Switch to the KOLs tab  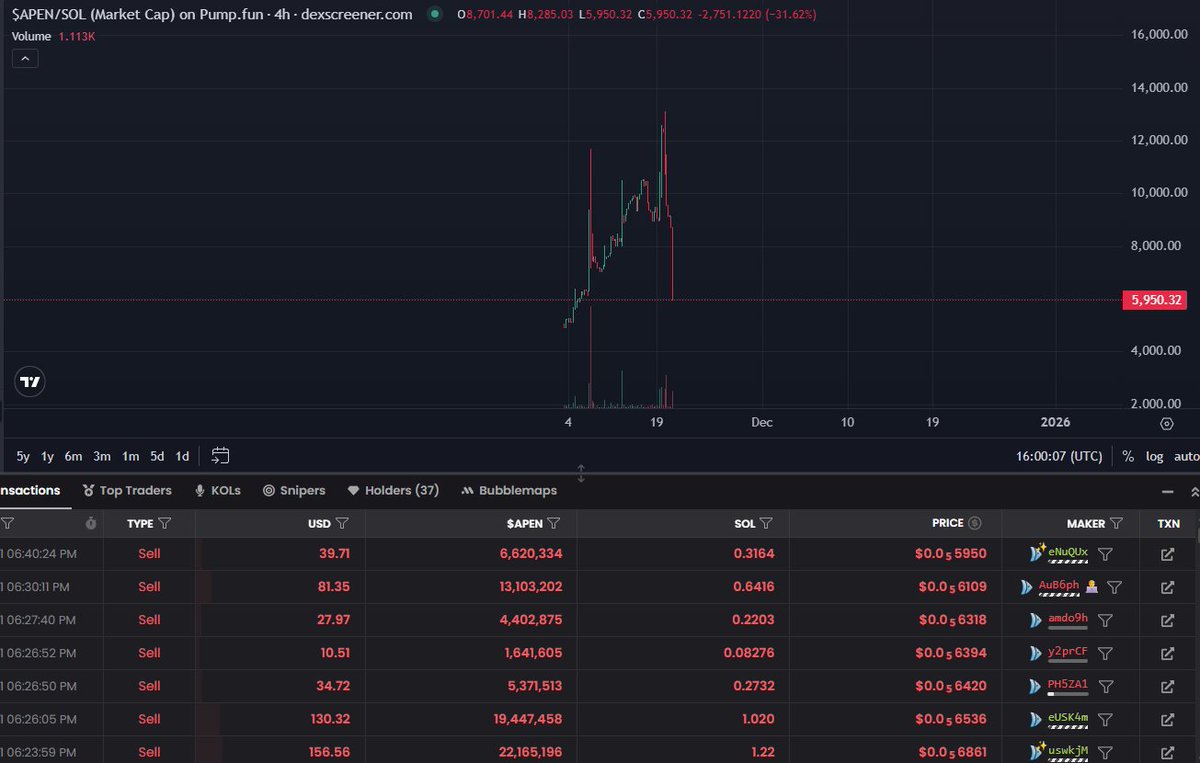[217, 491]
